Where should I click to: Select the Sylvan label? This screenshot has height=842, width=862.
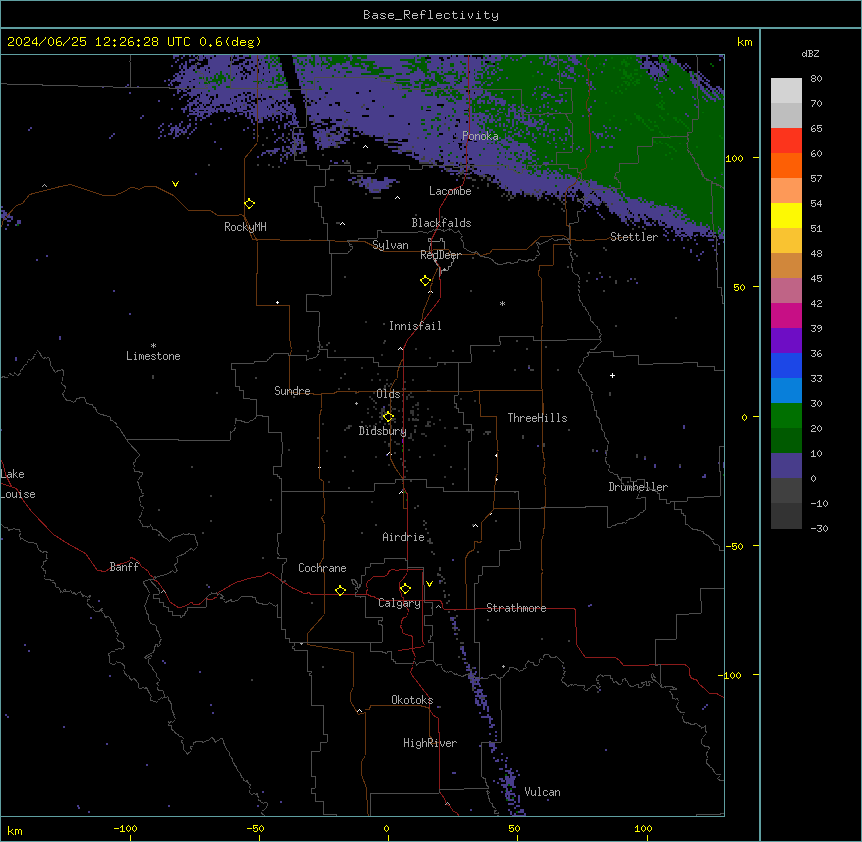(390, 245)
